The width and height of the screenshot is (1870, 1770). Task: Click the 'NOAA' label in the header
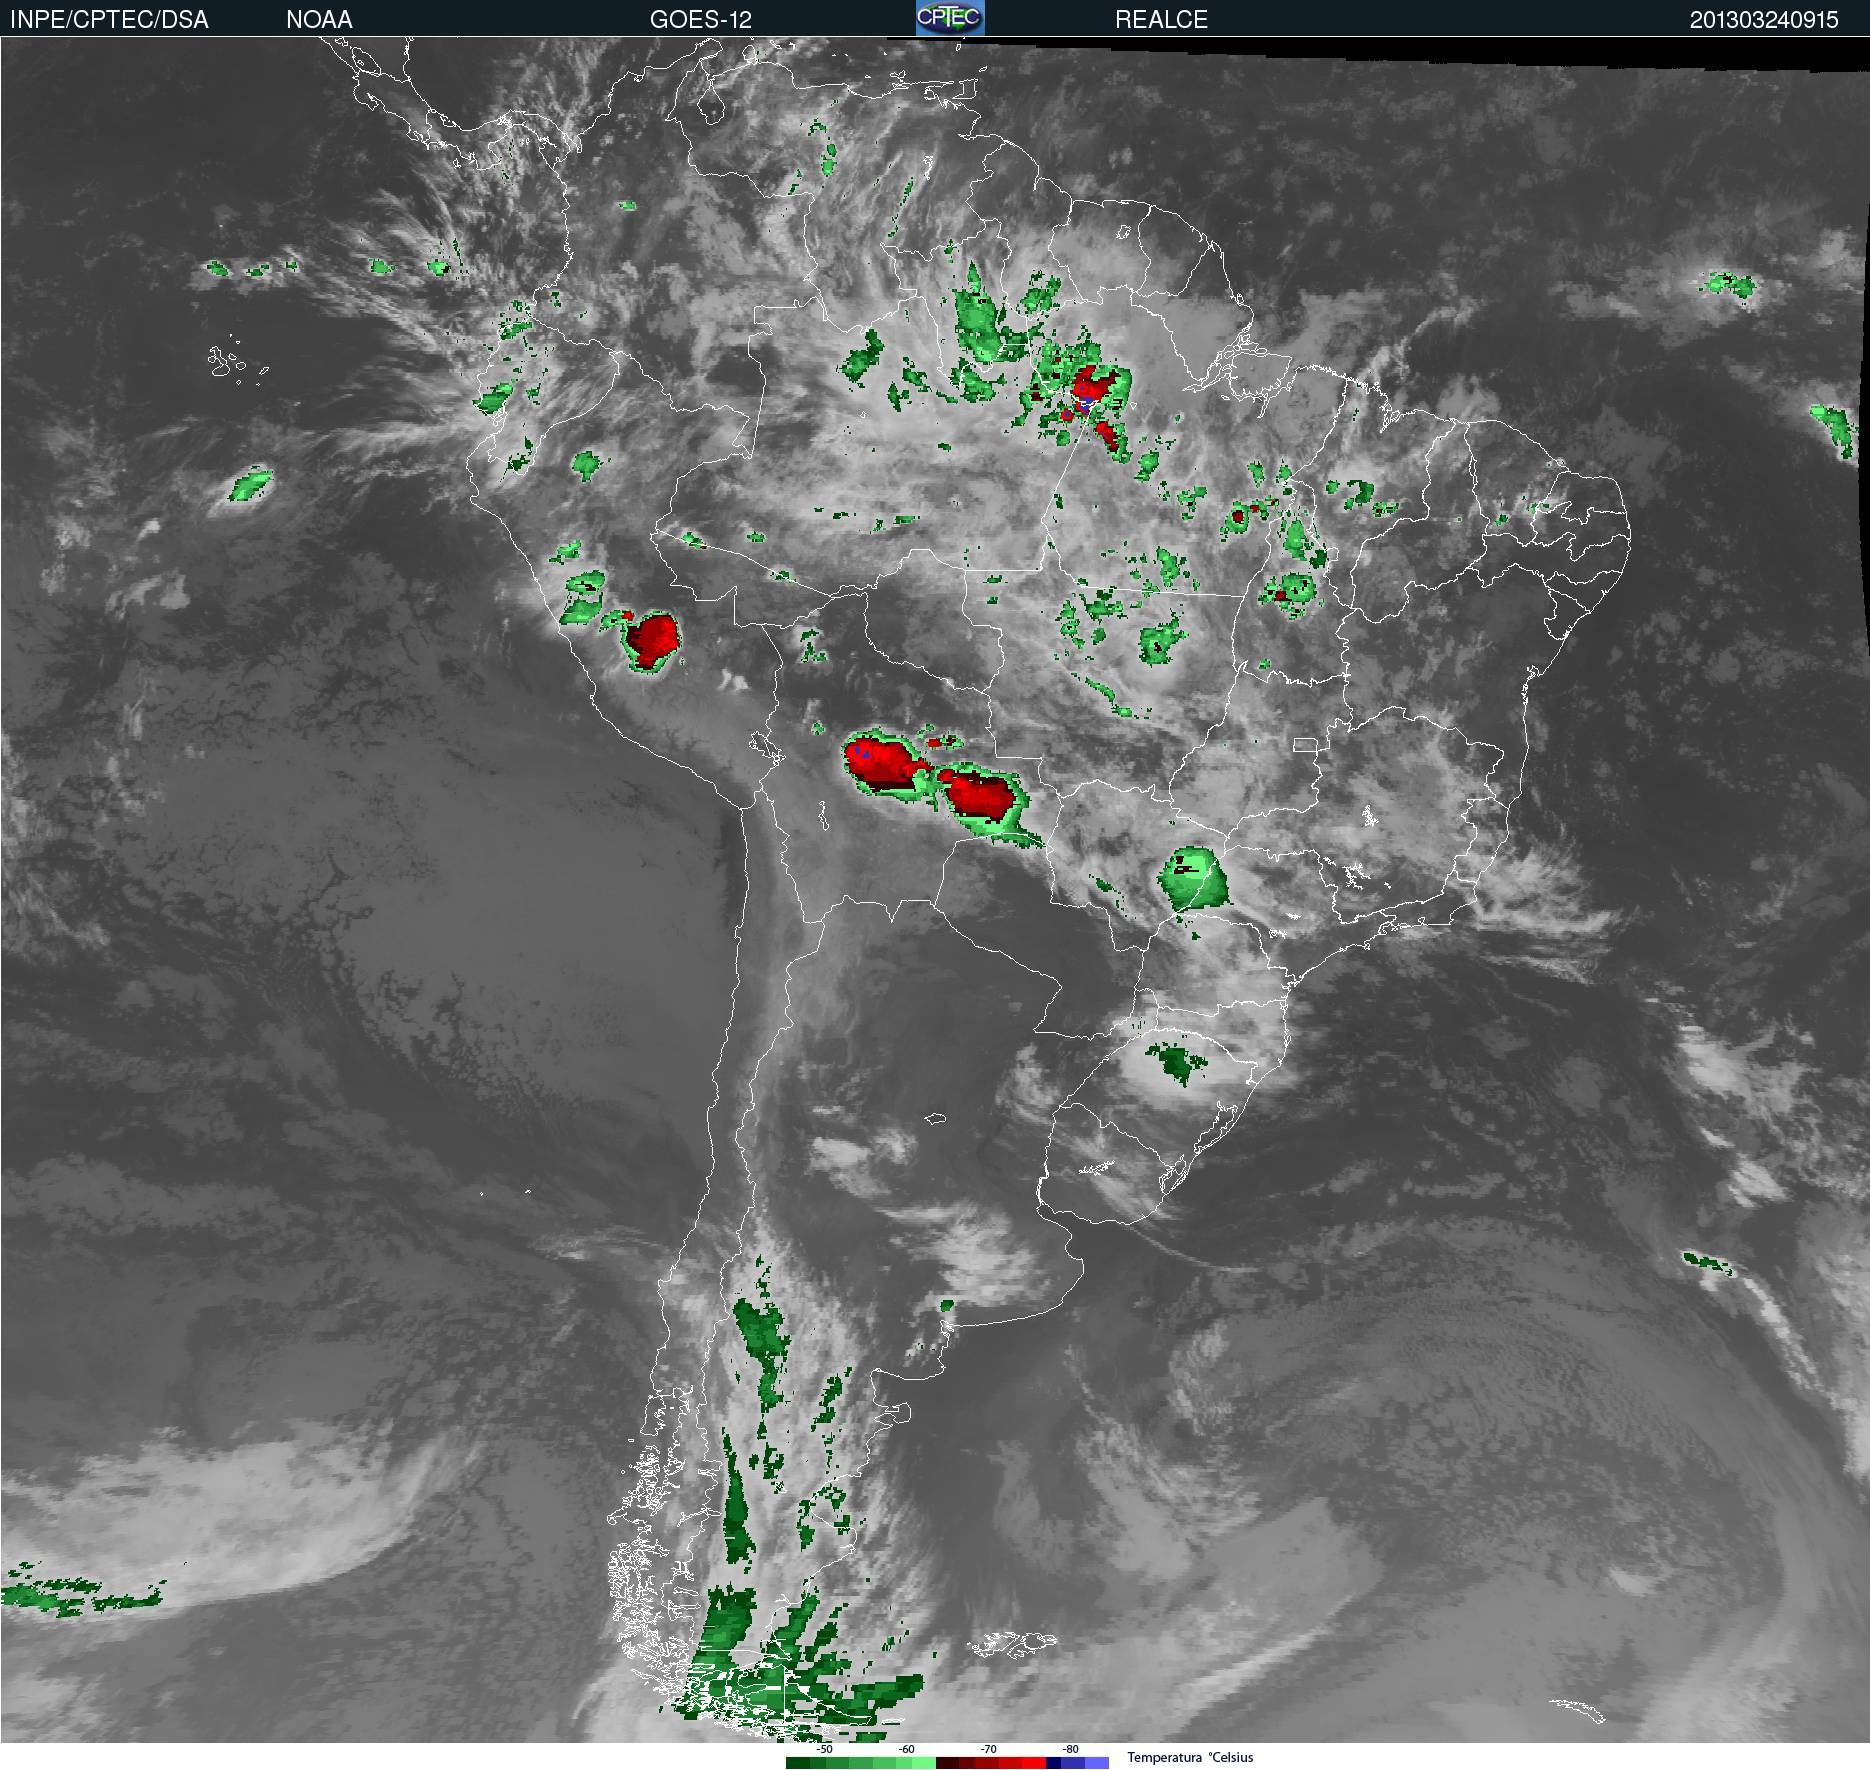coord(319,20)
